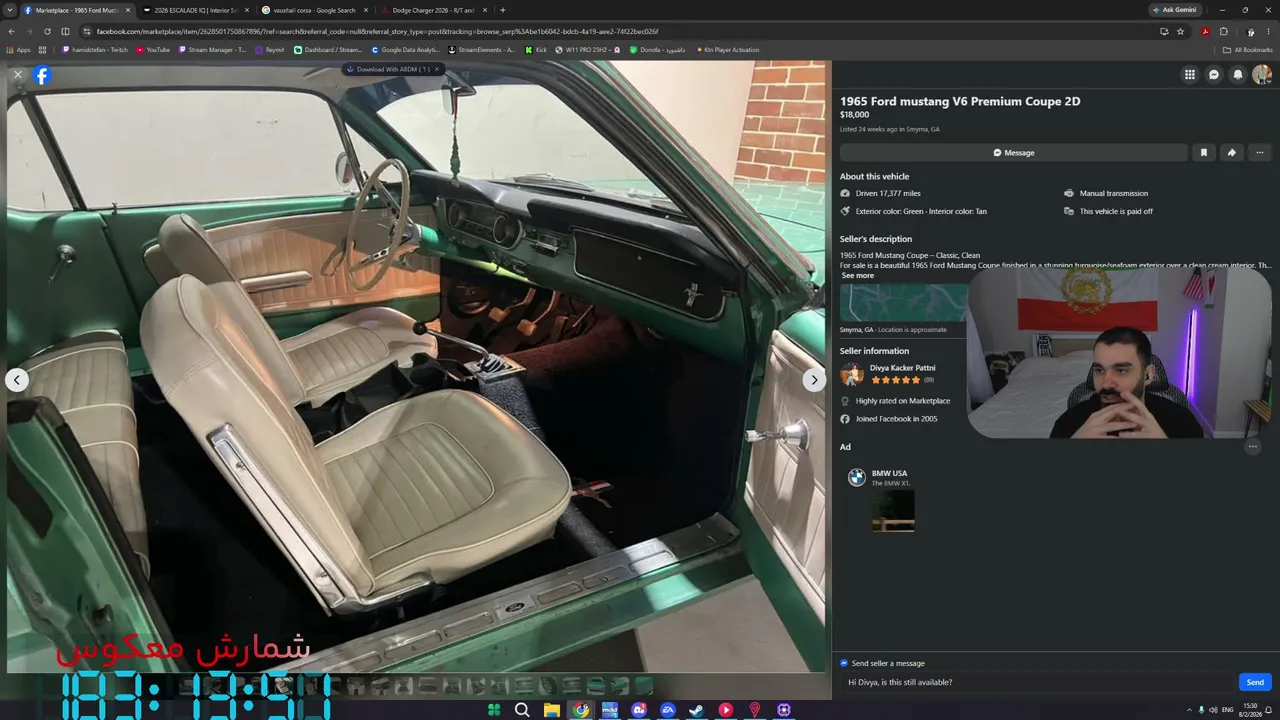Close the Dodge Charger 2026 tab
Image resolution: width=1280 pixels, height=720 pixels.
pos(485,10)
